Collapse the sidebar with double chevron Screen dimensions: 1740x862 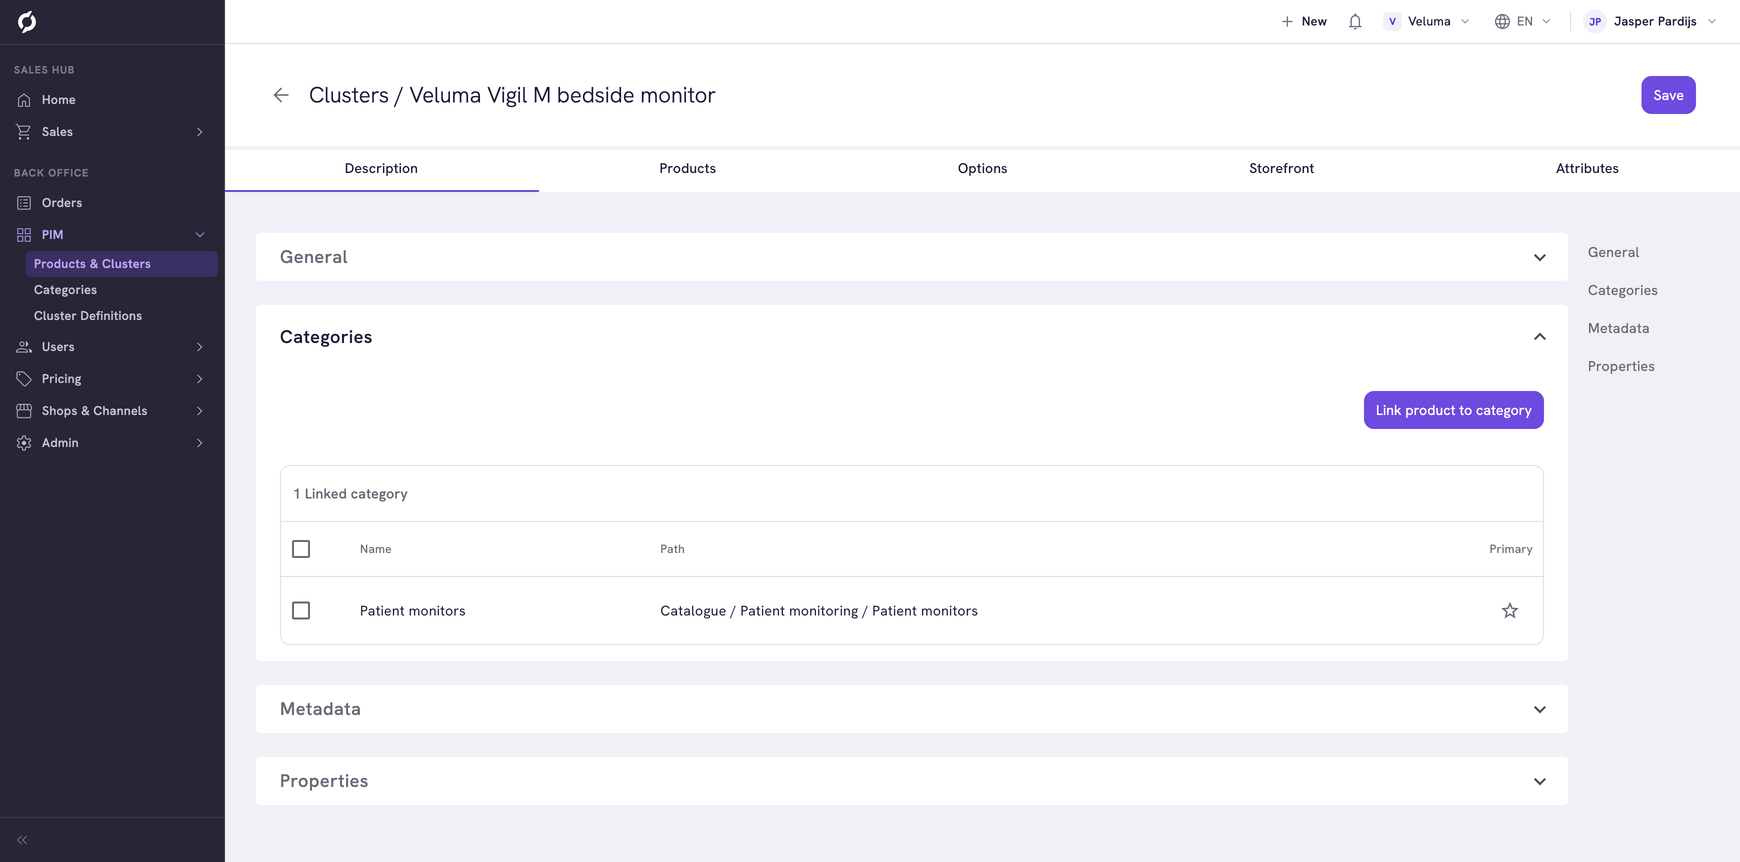point(22,840)
